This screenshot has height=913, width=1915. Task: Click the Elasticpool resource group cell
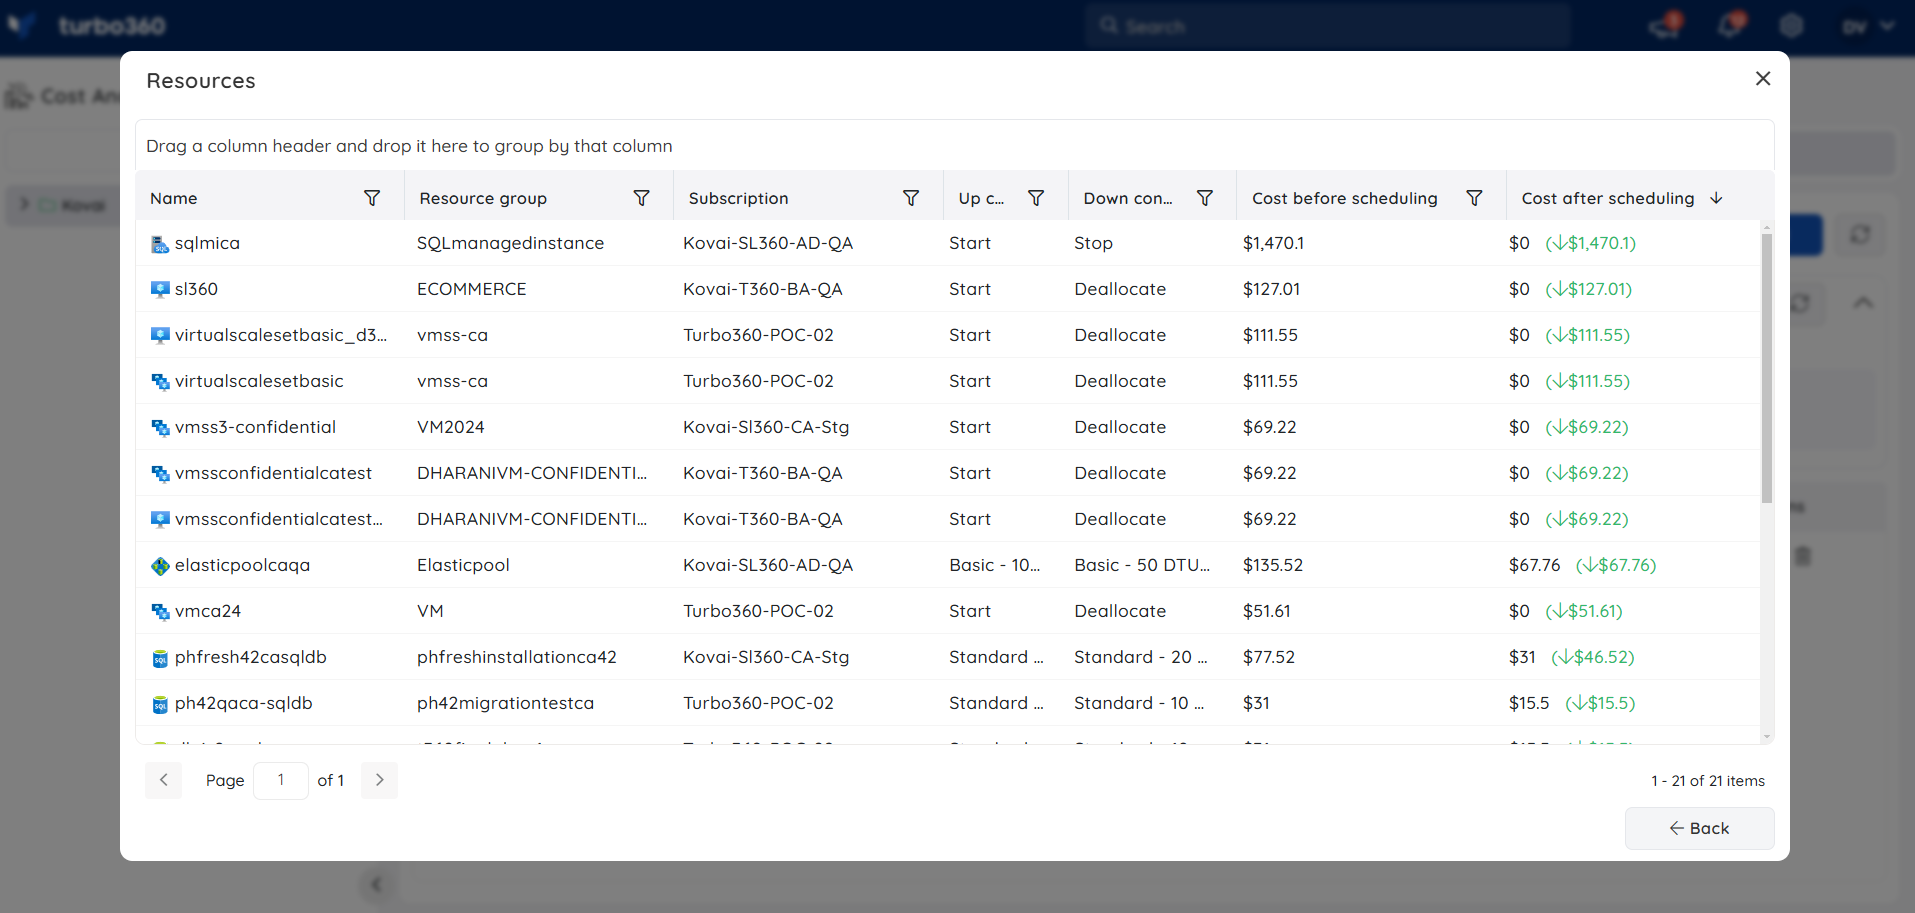(x=463, y=565)
